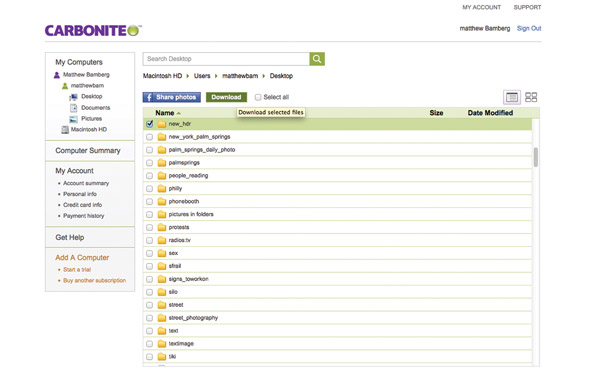
Task: Click the Sign Out link
Action: 529,28
